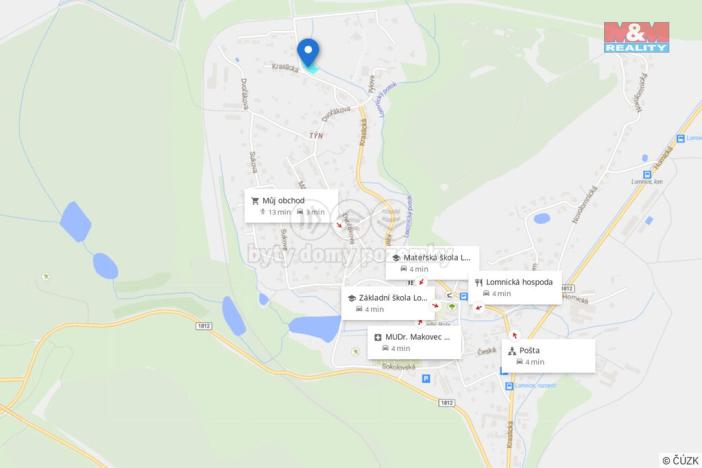
Task: Click the ČÚZK copyright link
Action: point(680,460)
